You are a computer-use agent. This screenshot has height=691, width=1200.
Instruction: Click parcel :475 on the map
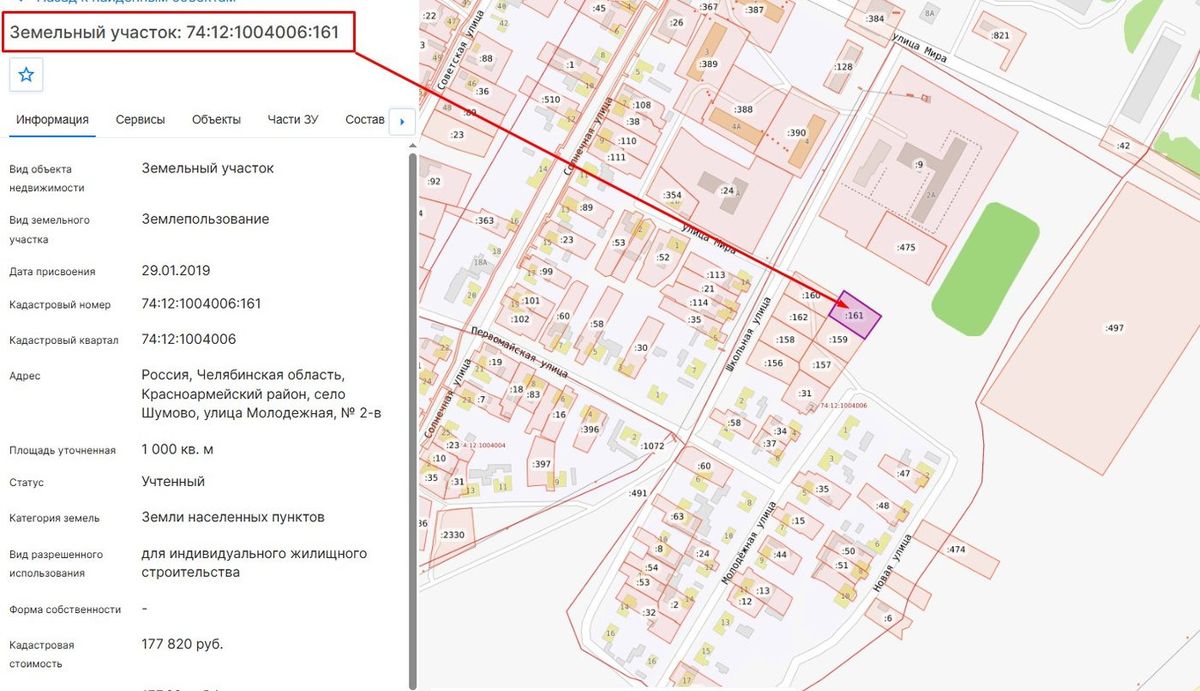point(906,247)
